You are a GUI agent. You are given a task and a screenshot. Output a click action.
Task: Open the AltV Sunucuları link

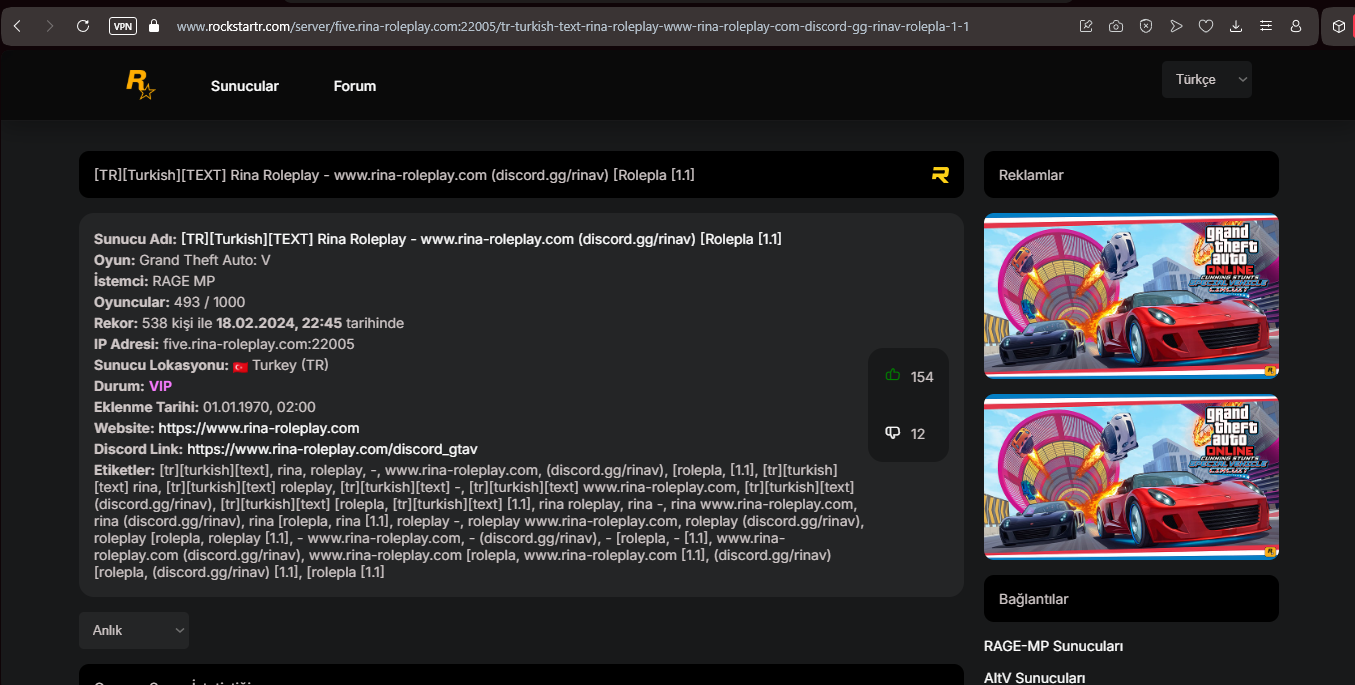(1034, 677)
